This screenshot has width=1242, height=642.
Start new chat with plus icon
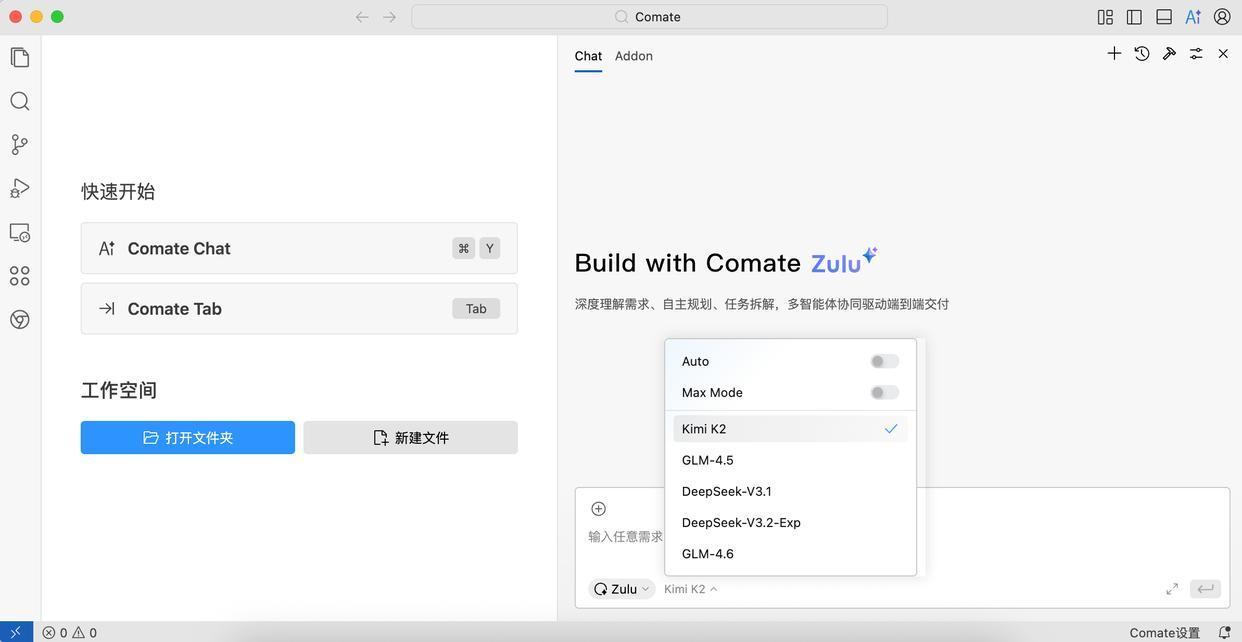(1114, 54)
